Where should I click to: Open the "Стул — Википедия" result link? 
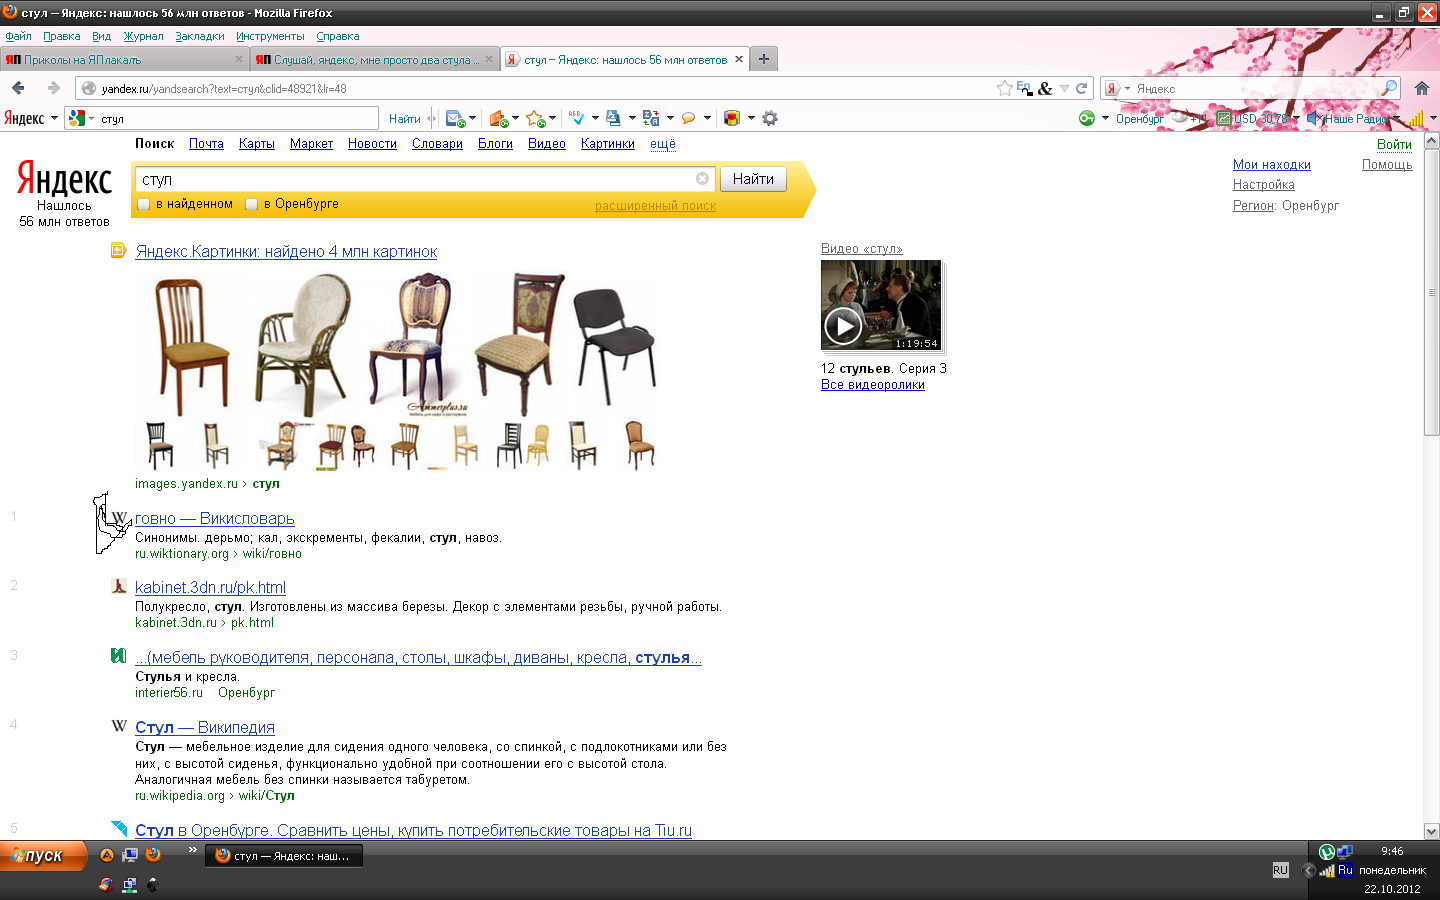click(204, 727)
